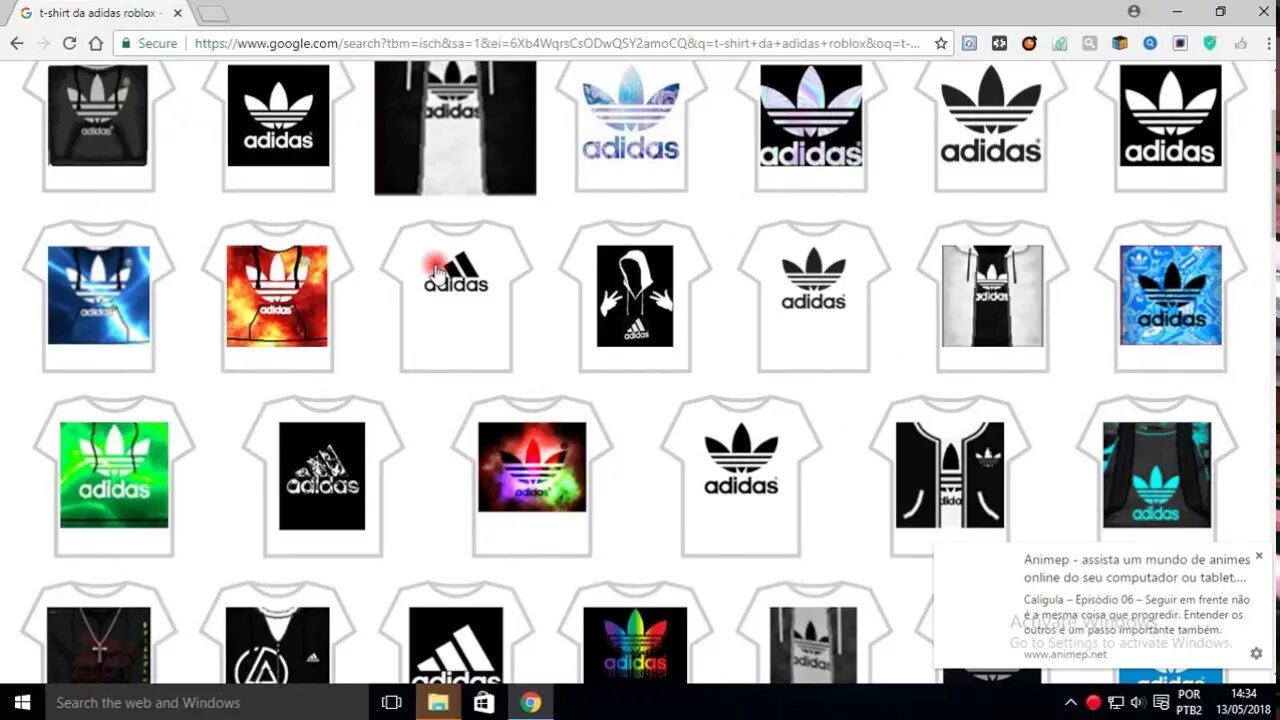Open a new browser tab

[x=212, y=13]
